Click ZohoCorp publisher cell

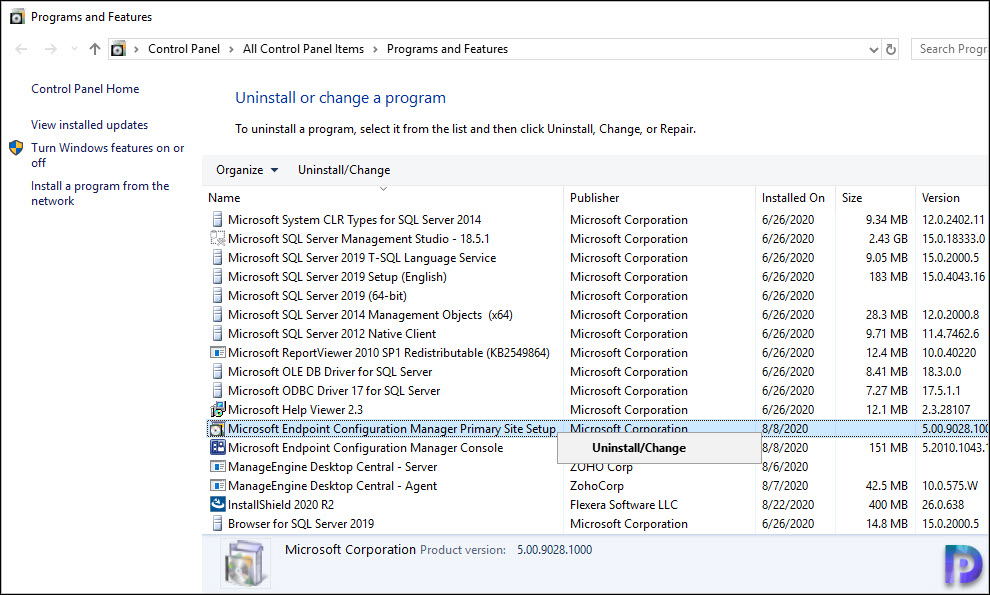pyautogui.click(x=597, y=486)
